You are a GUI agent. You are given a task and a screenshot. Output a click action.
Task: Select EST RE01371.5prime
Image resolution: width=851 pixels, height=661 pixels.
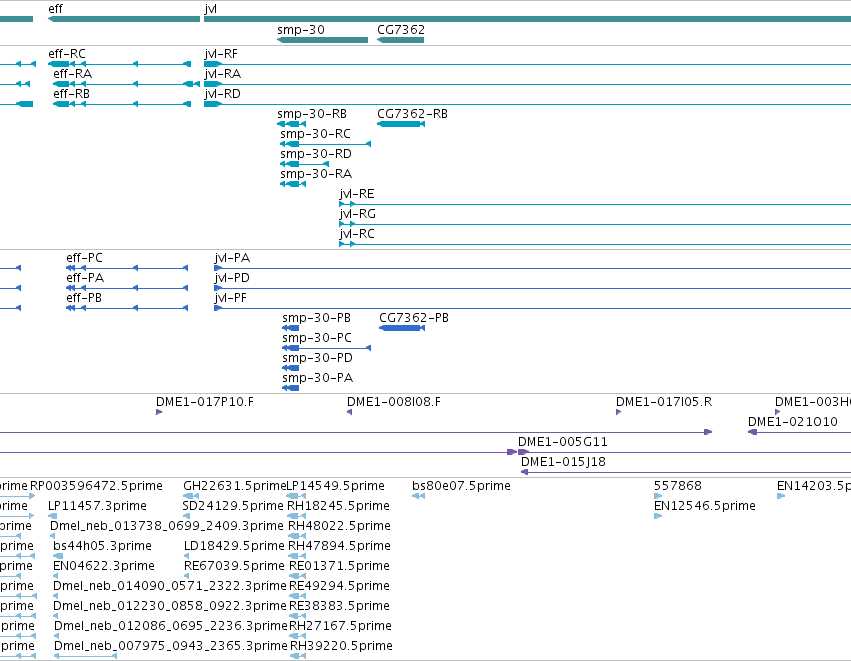(339, 567)
